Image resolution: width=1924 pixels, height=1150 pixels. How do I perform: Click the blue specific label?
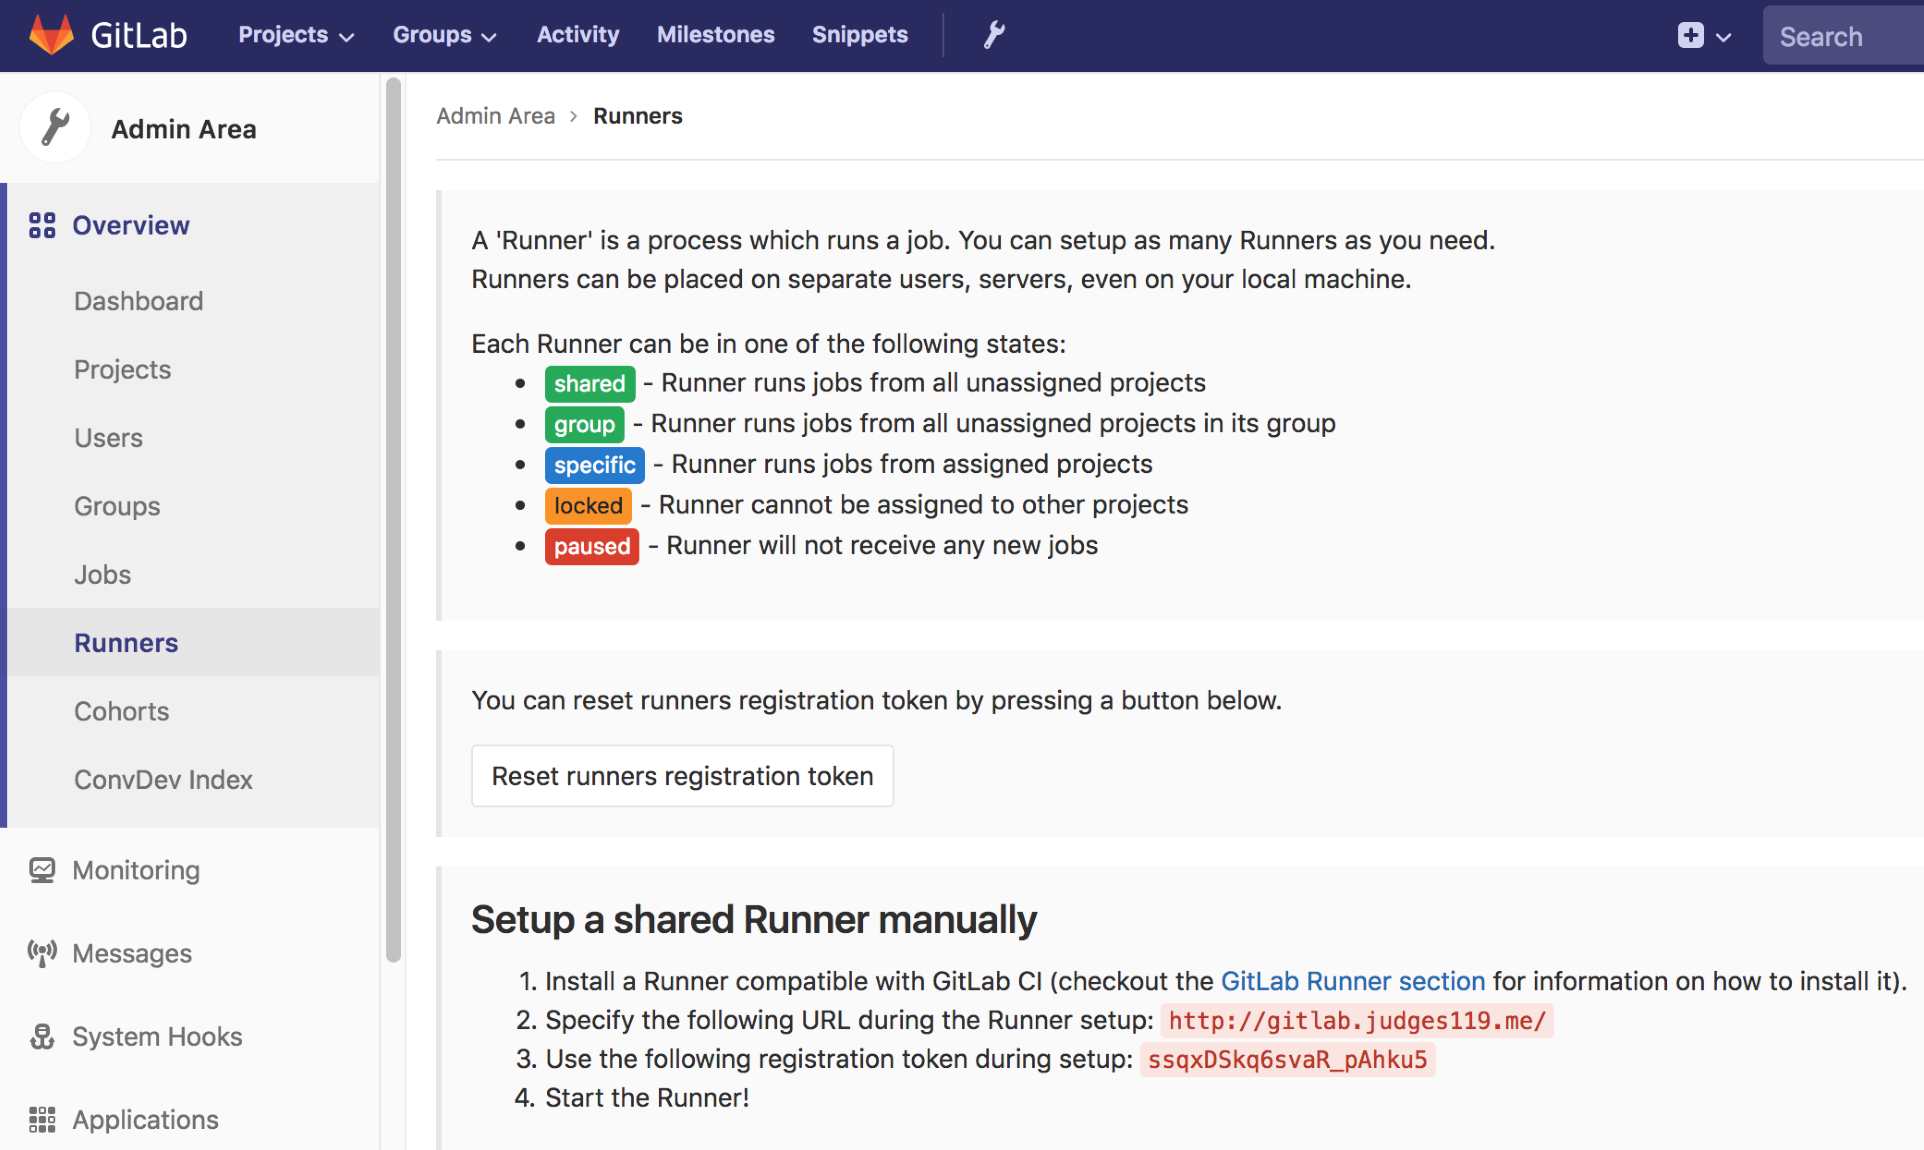594,465
